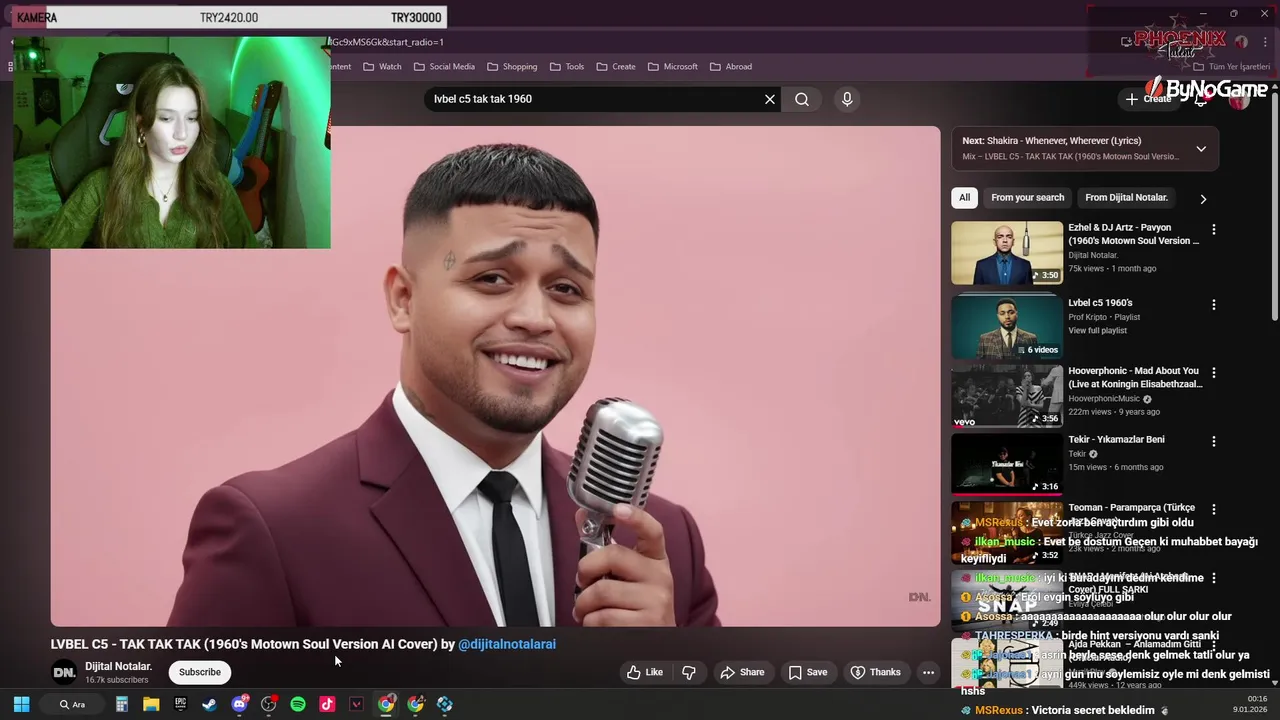Screen dimensions: 1280x720
Task: Open the Dijital Notalar channel avatar
Action: tap(64, 672)
